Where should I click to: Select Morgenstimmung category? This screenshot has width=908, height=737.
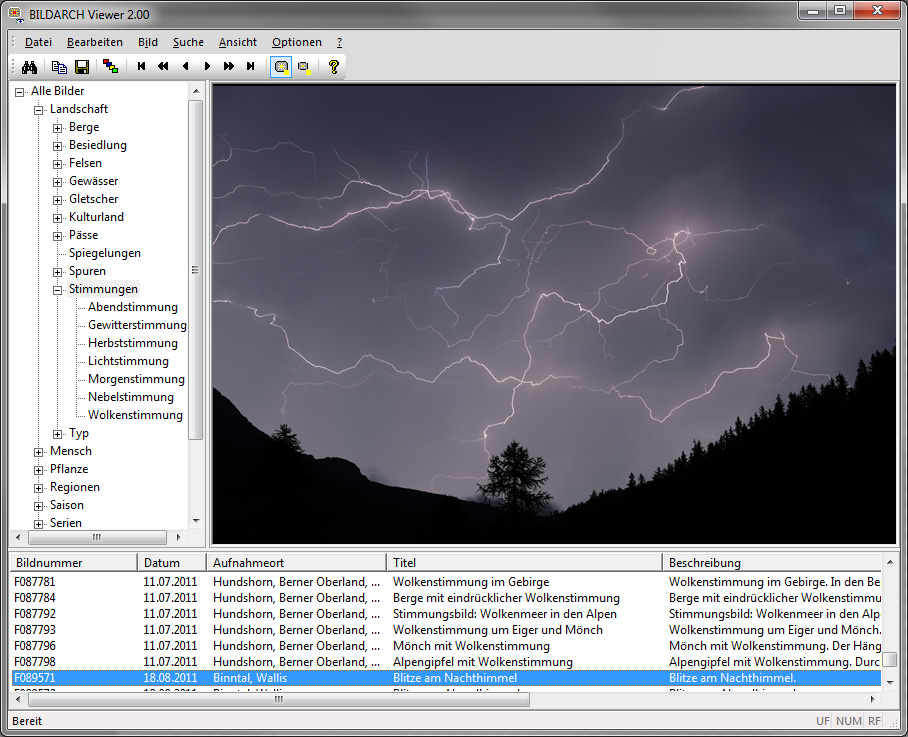(136, 379)
